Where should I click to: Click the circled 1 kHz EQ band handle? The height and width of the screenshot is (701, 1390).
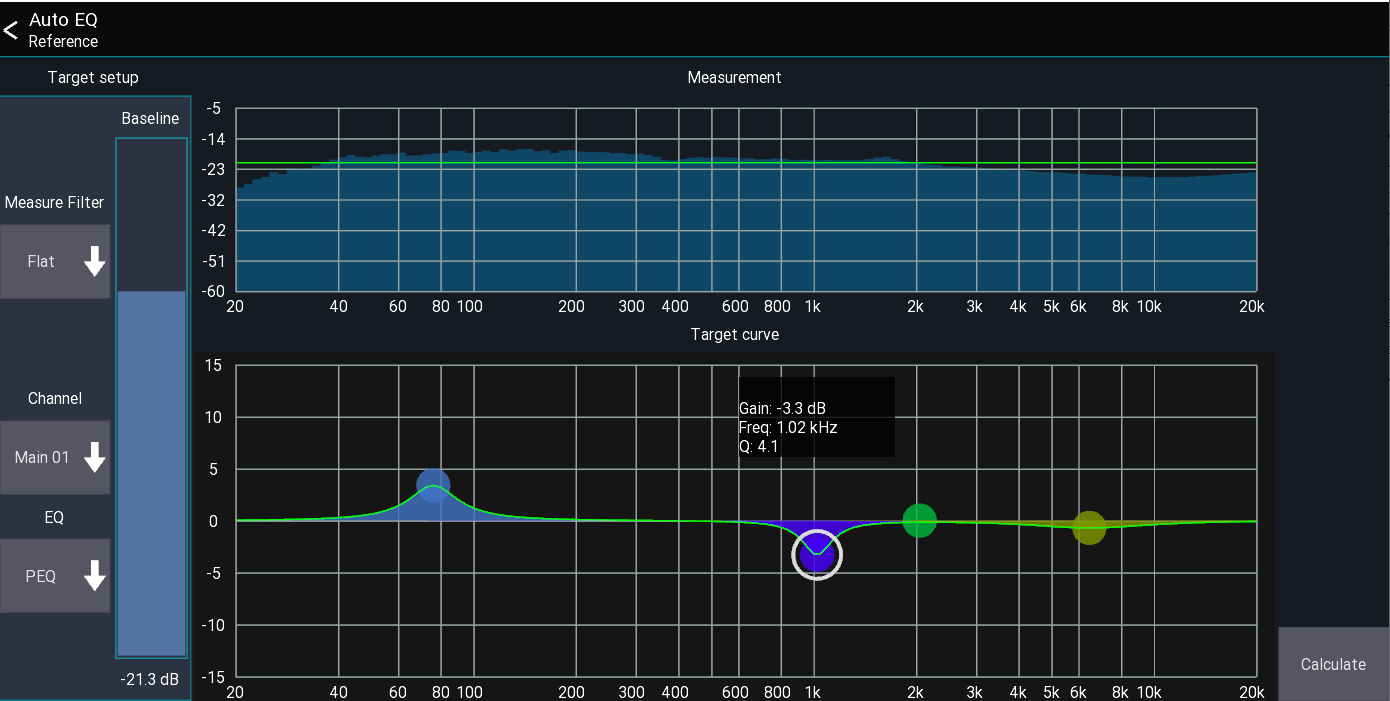(x=816, y=554)
